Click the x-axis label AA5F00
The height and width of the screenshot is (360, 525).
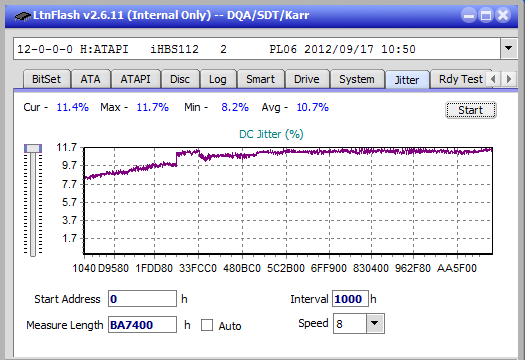(457, 268)
